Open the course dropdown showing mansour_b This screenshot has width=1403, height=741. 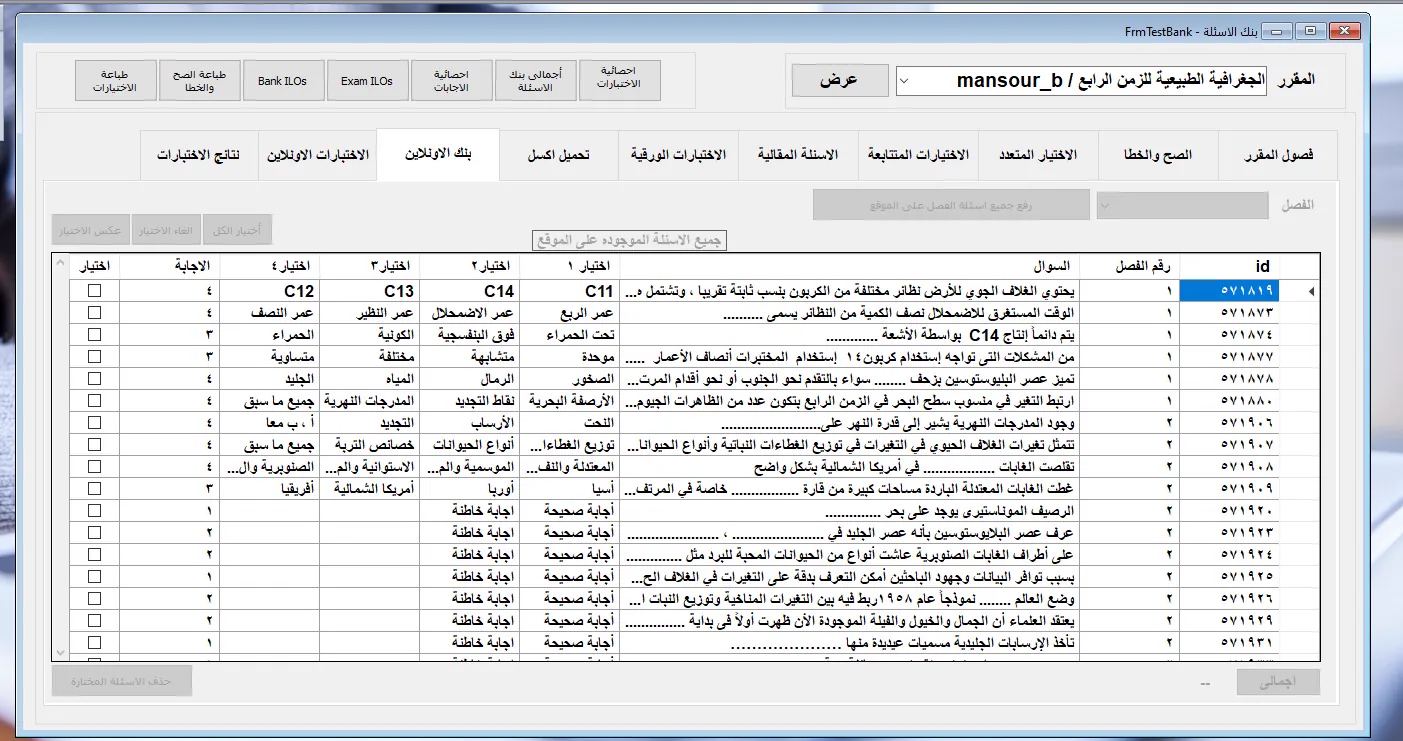pyautogui.click(x=1082, y=80)
